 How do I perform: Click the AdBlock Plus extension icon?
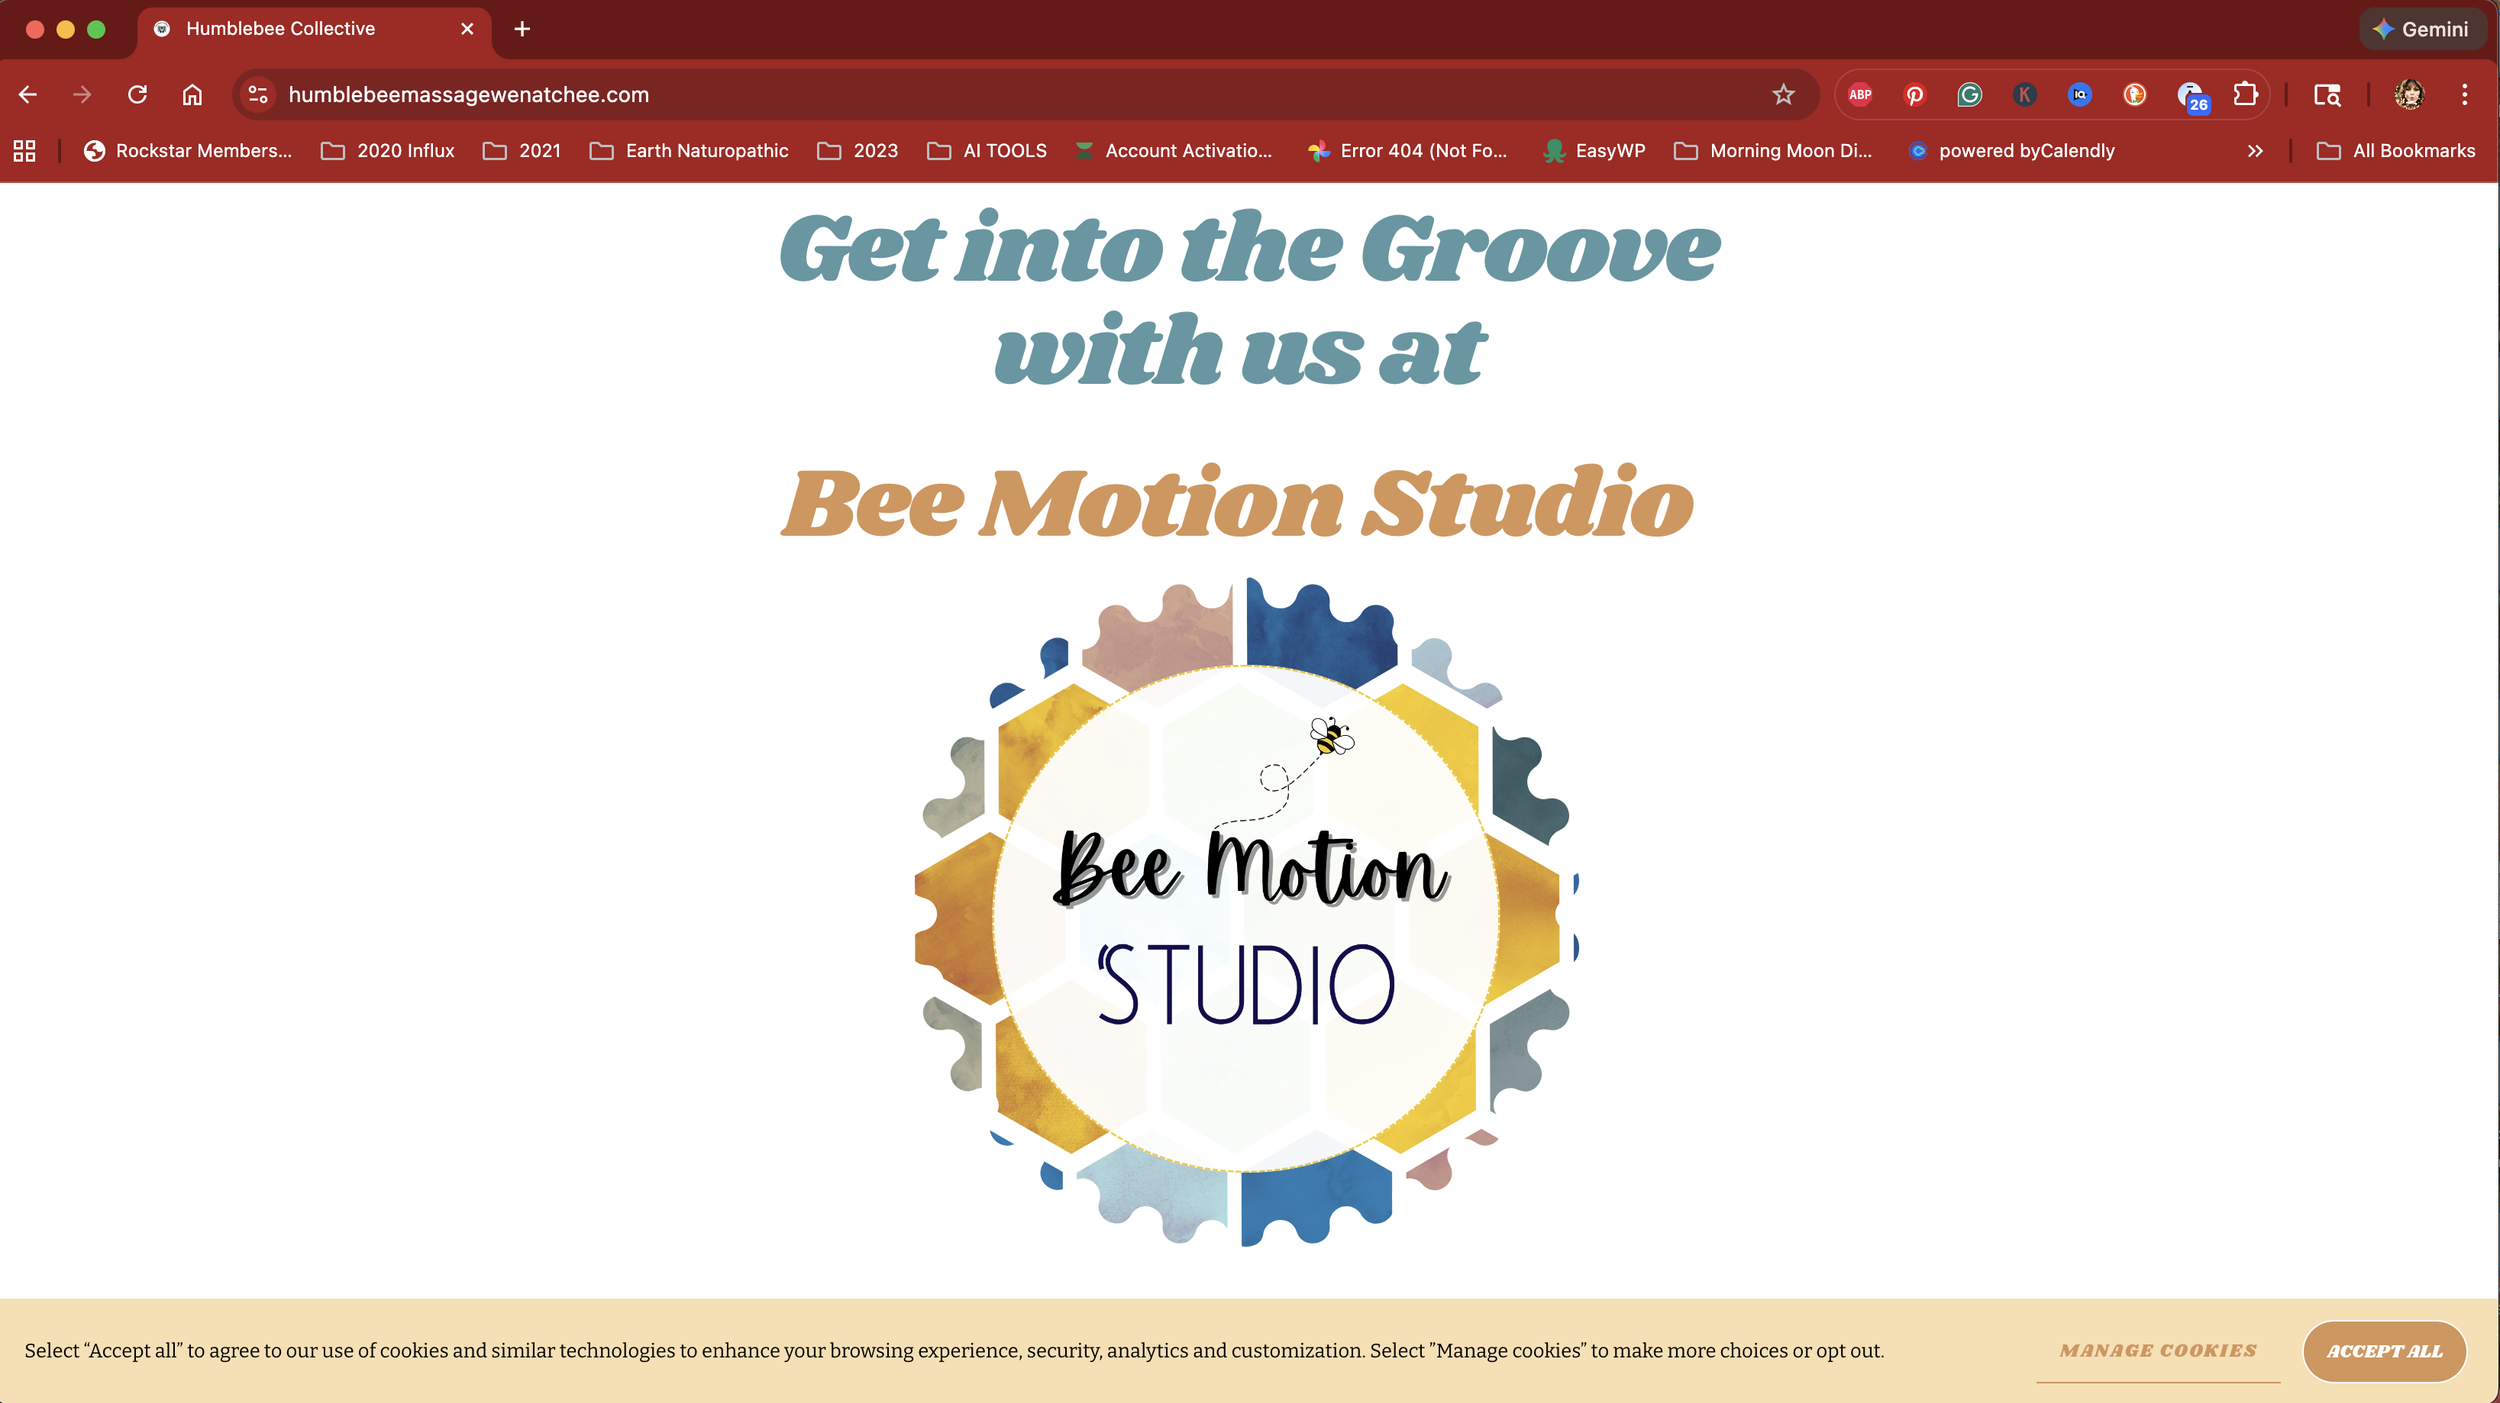coord(1860,95)
